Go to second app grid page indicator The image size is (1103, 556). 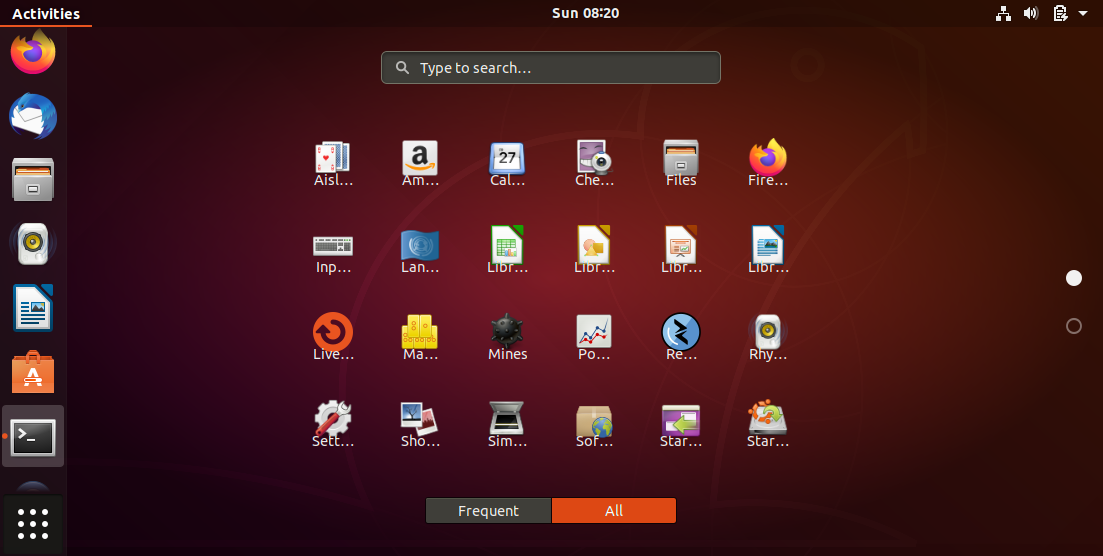(x=1074, y=326)
